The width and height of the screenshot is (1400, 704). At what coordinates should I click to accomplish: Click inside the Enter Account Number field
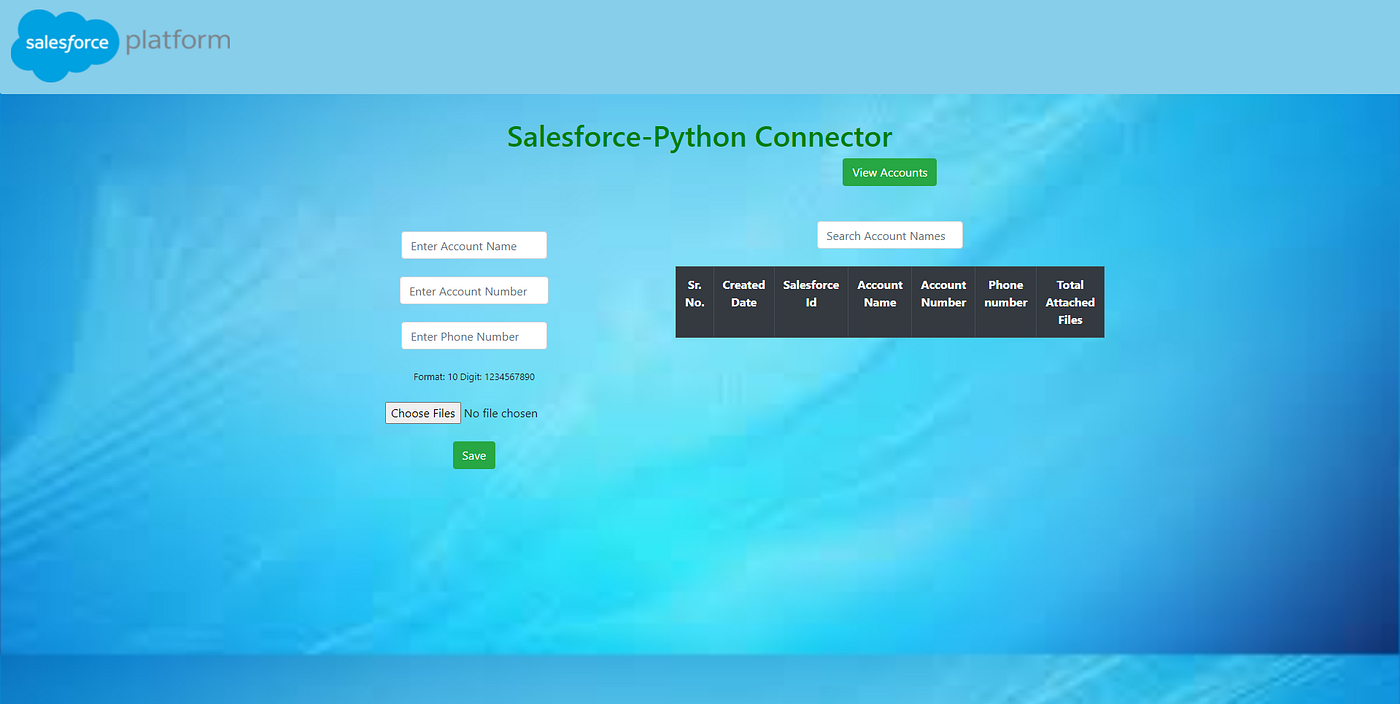click(x=473, y=290)
